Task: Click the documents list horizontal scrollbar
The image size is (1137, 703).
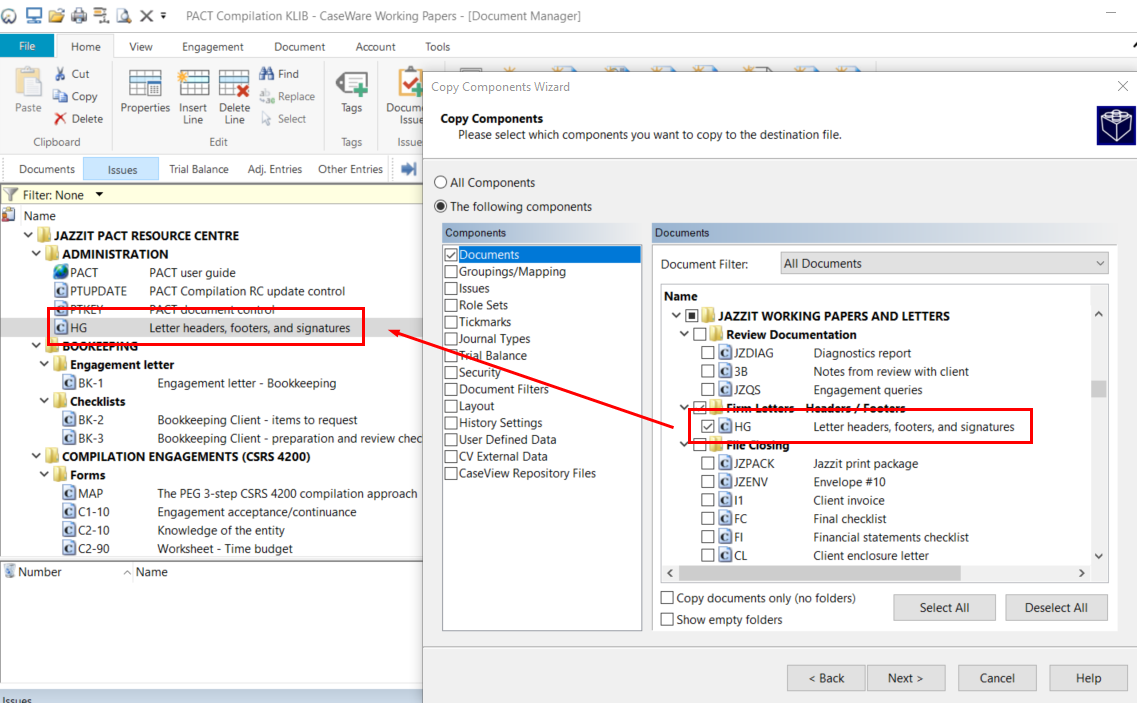Action: click(x=819, y=573)
